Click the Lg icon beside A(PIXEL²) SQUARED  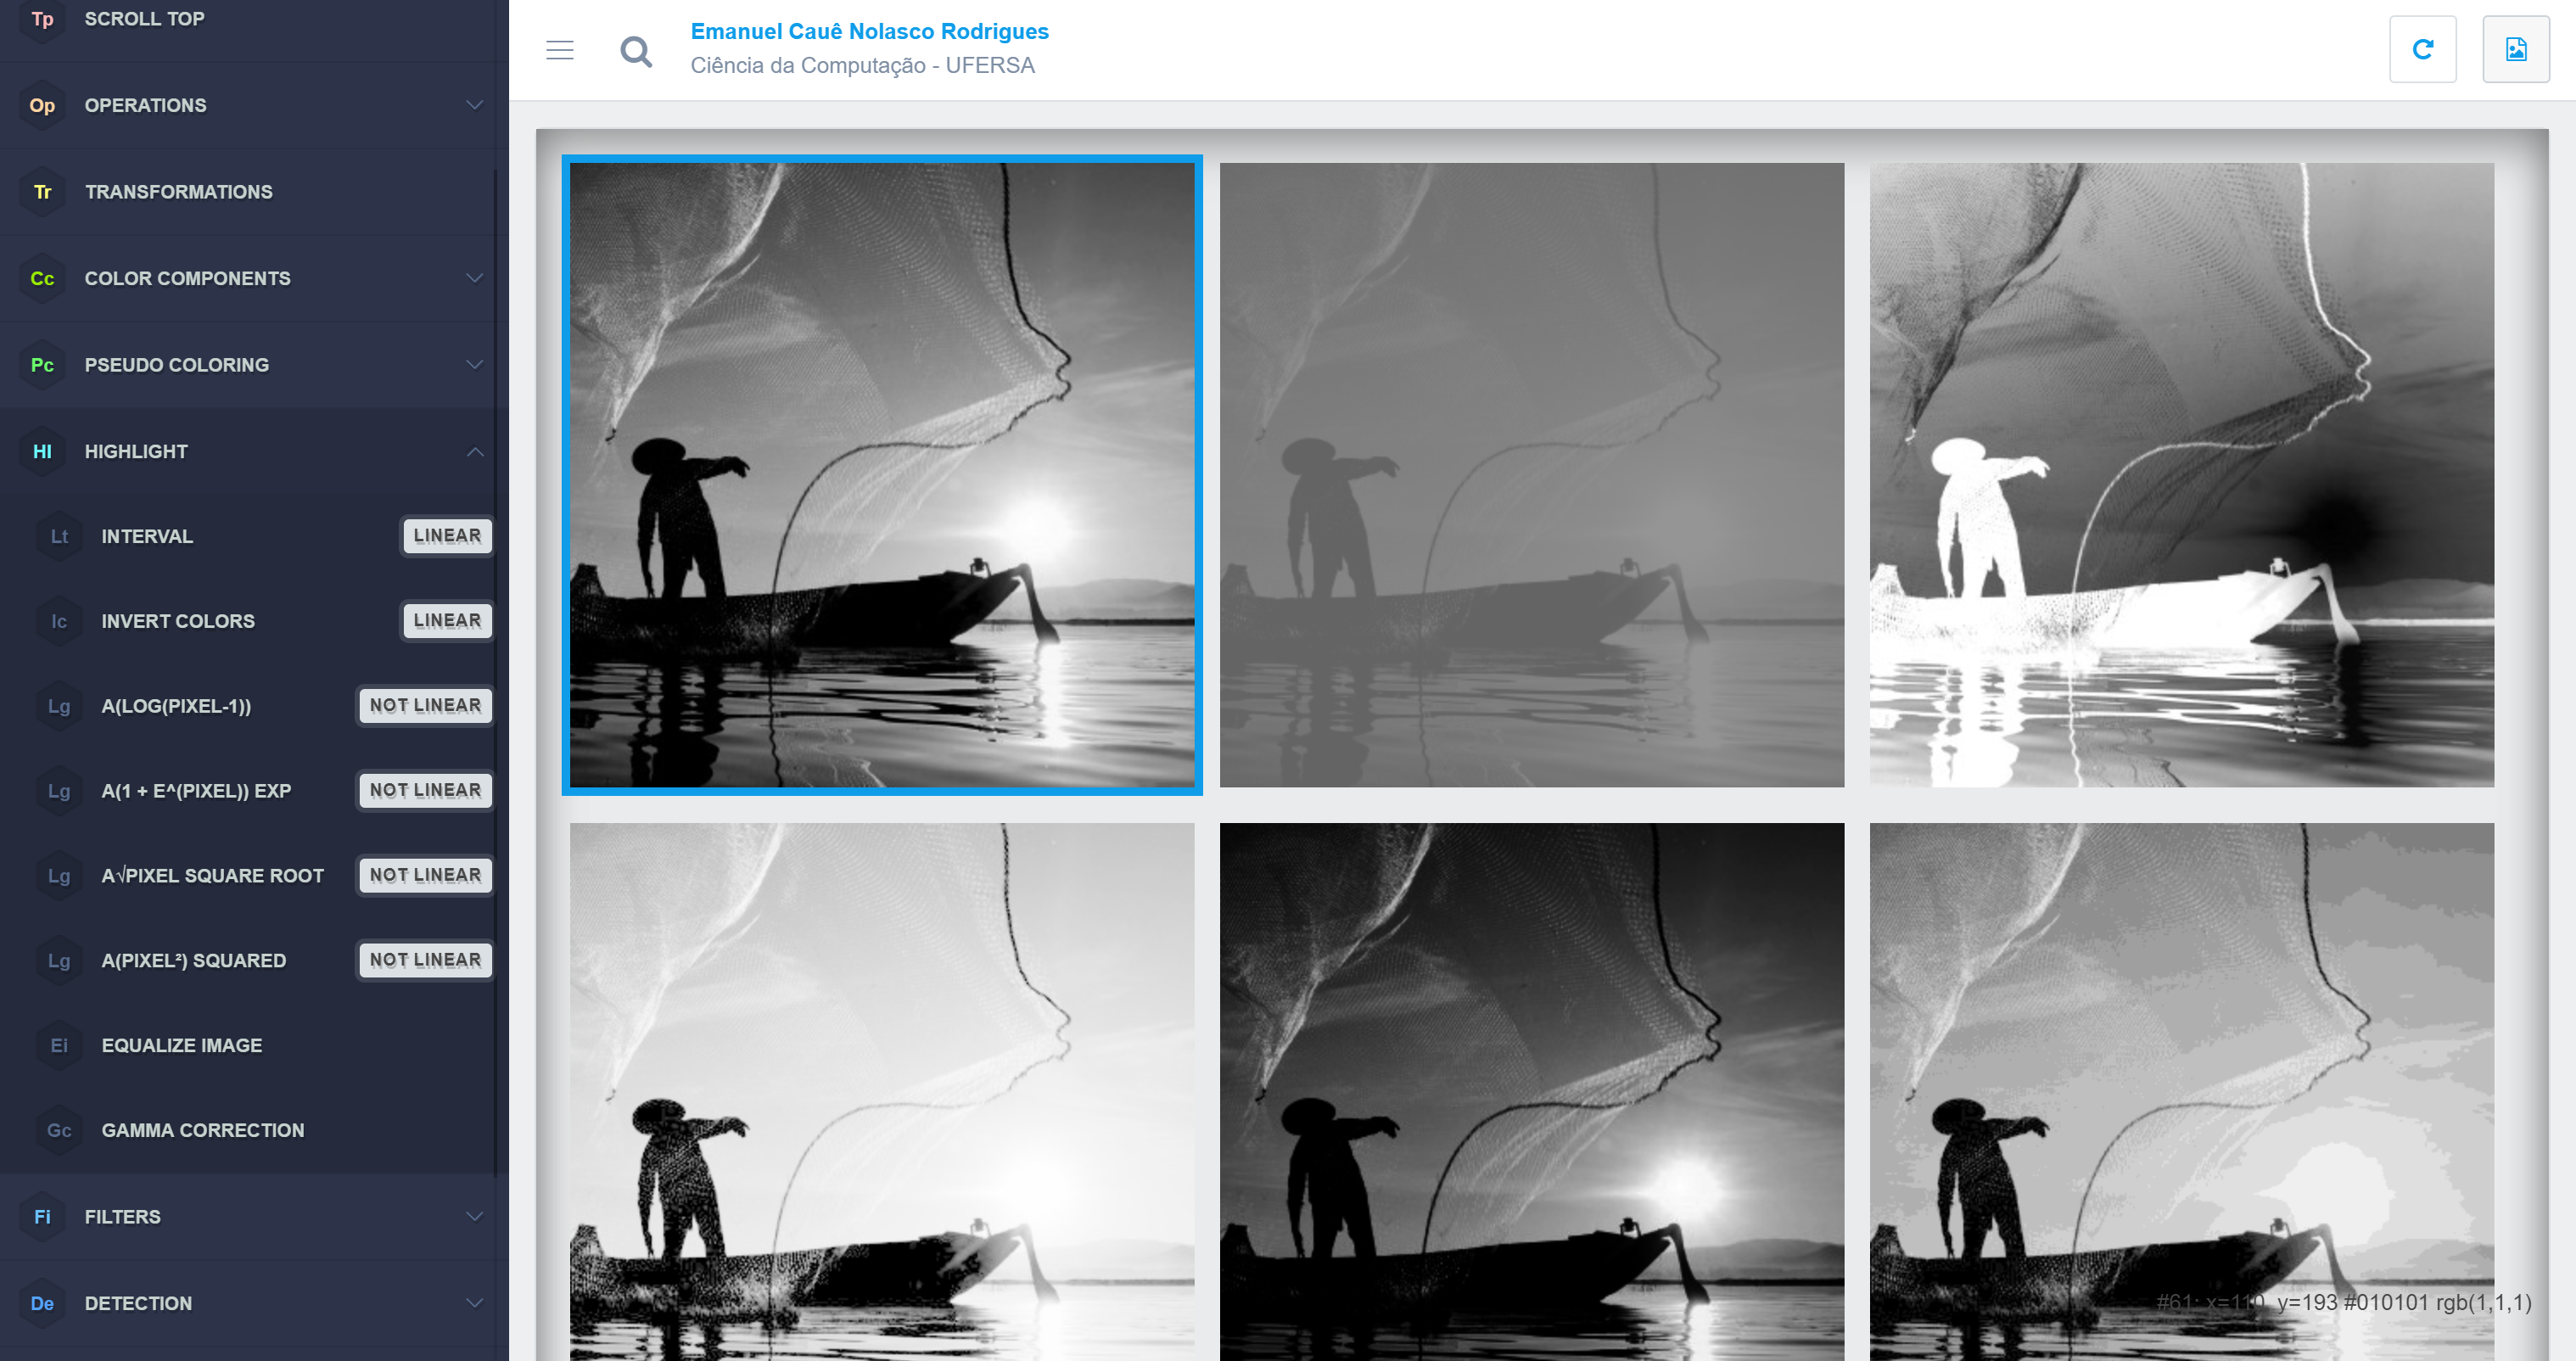coord(59,960)
